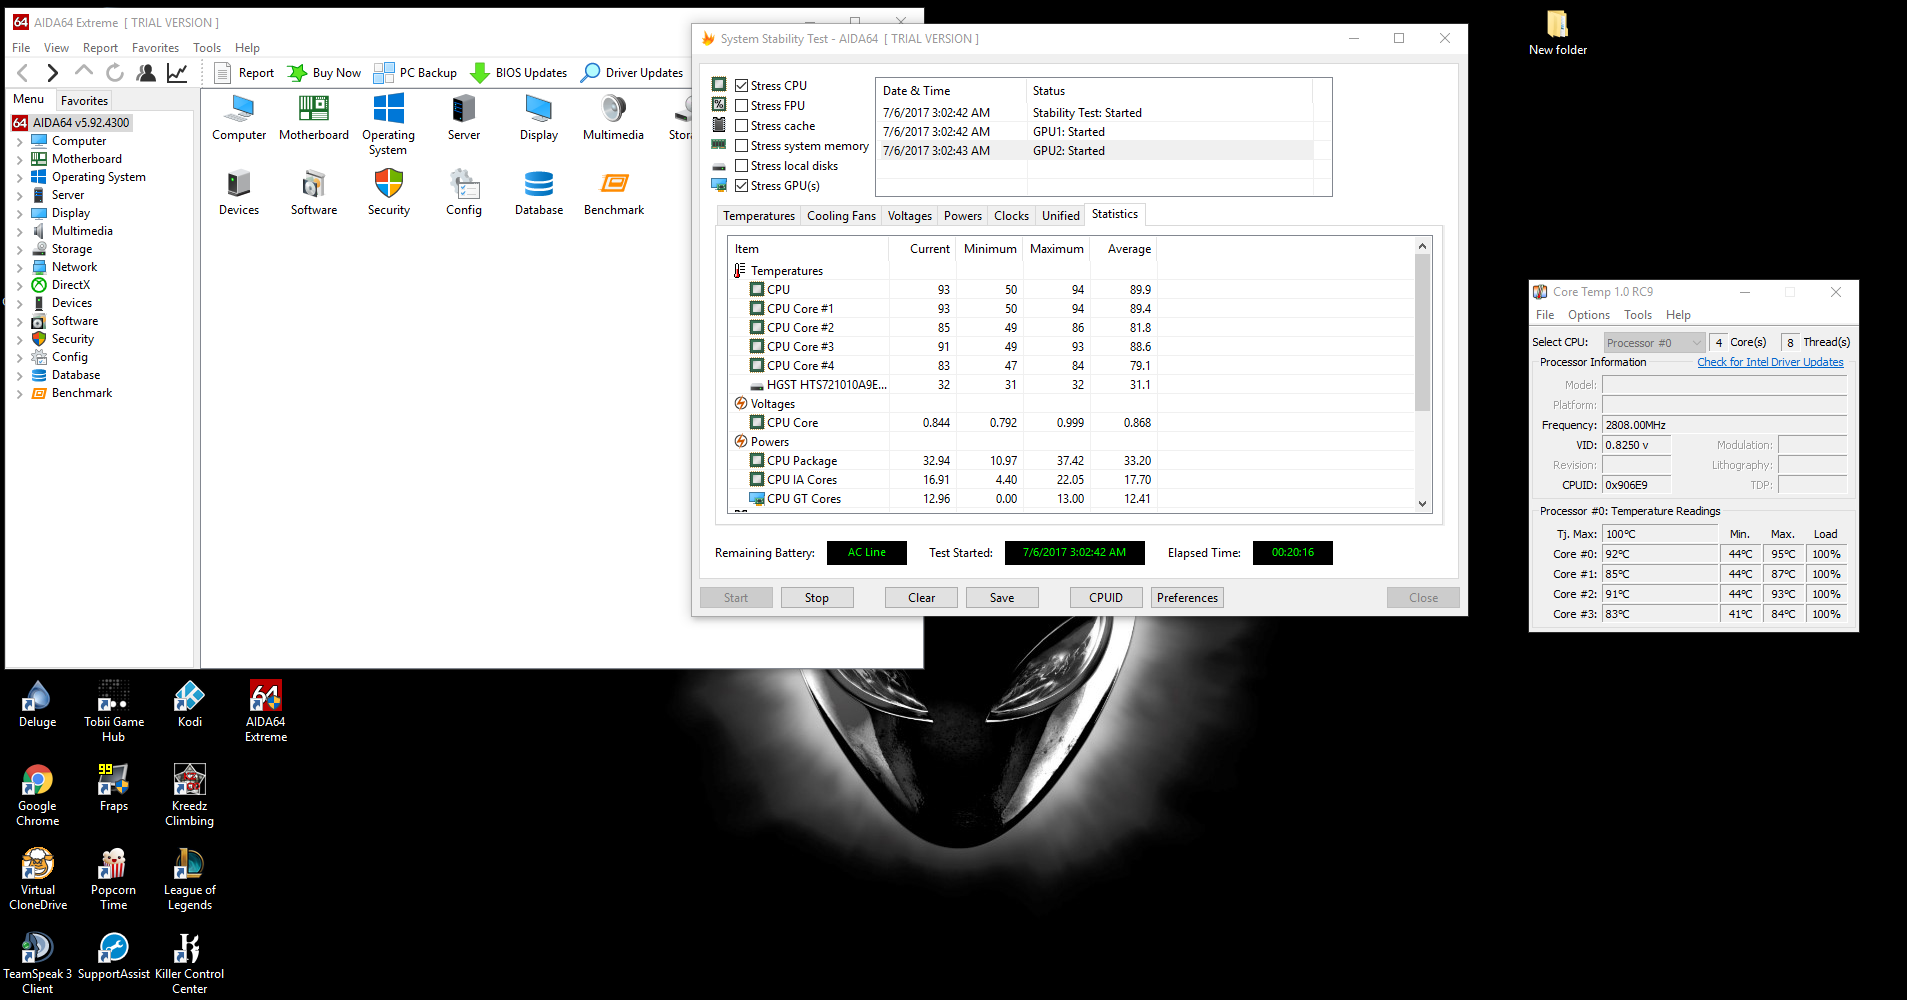1907x1000 pixels.
Task: Click the Clear button
Action: coord(922,598)
